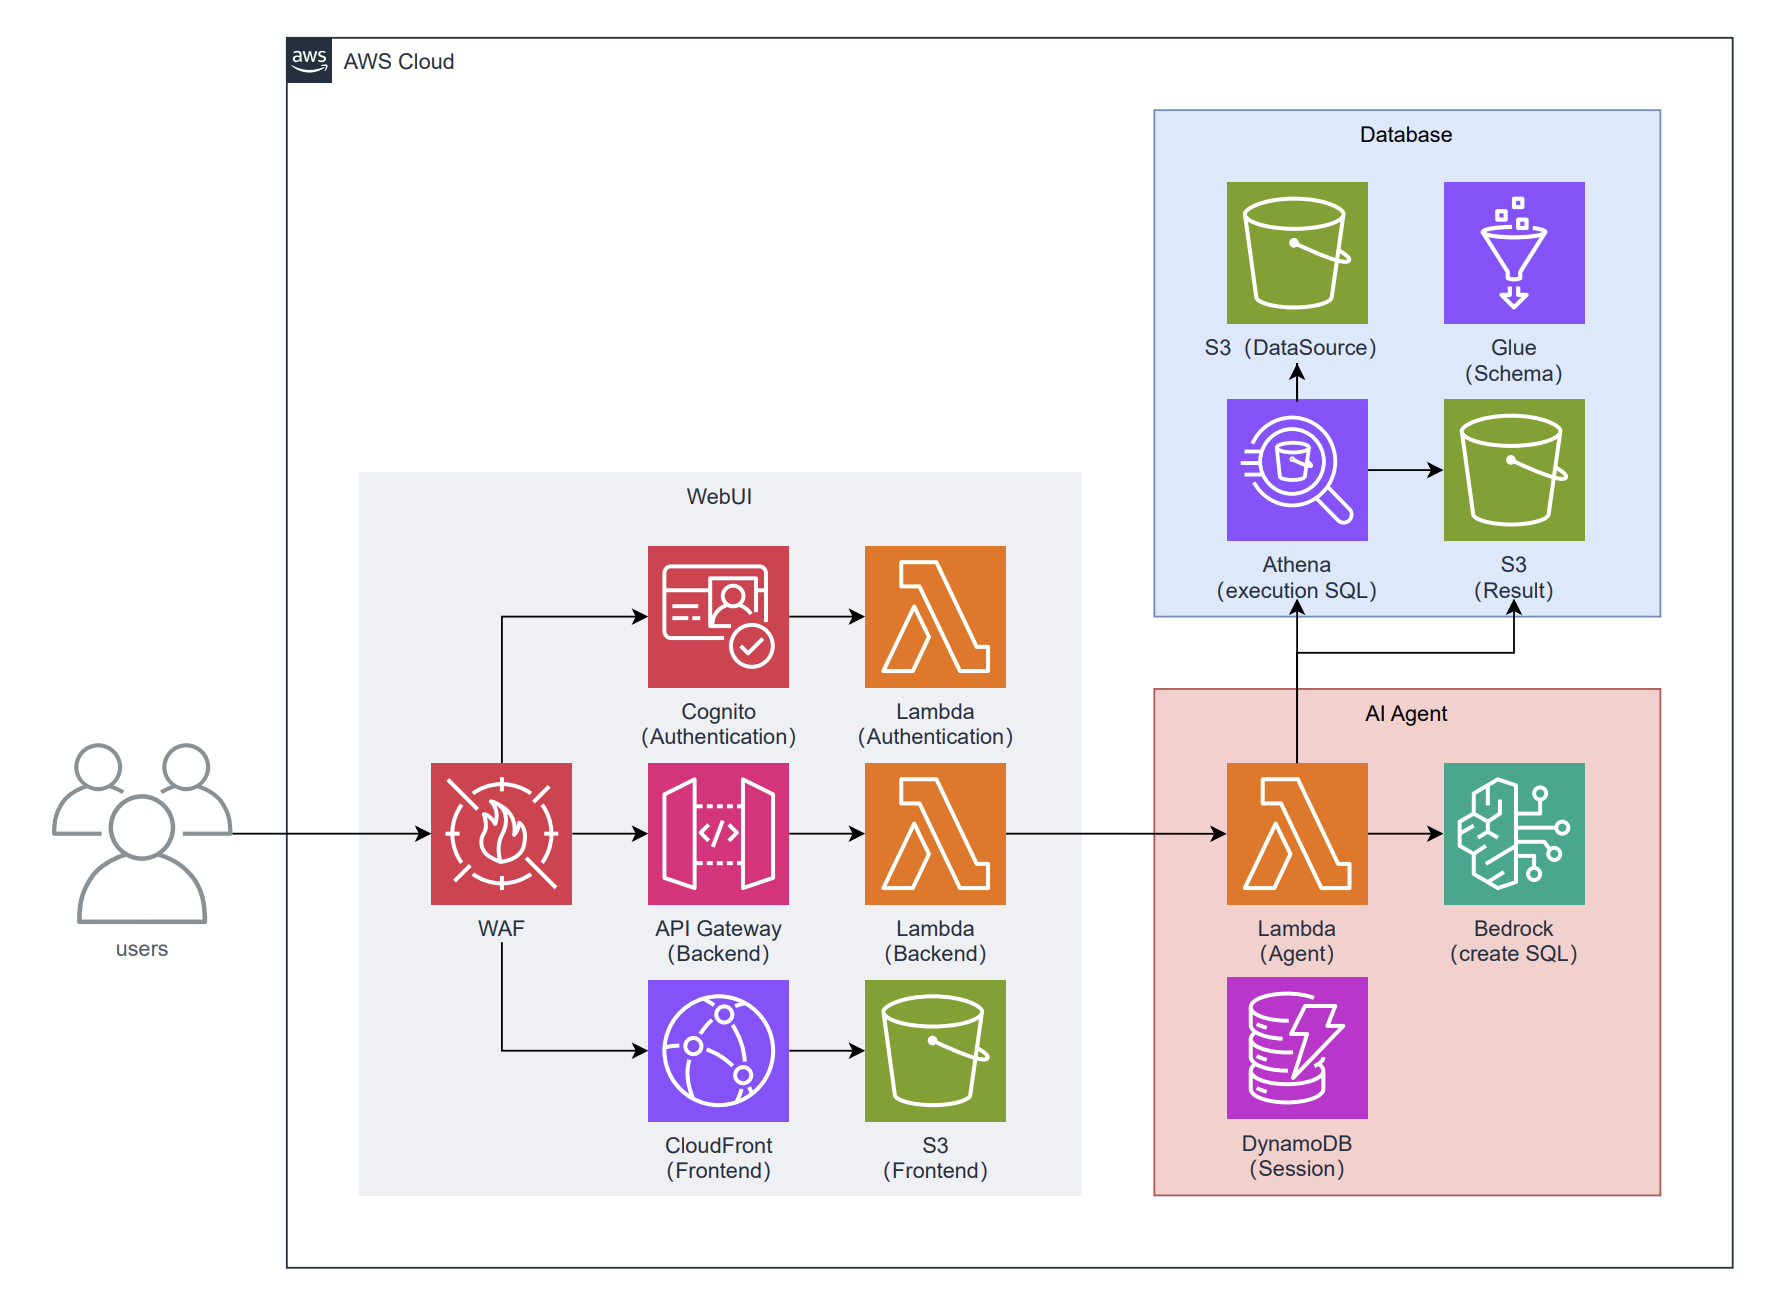This screenshot has height=1306, width=1784.
Task: Click the users group icon
Action: [142, 832]
